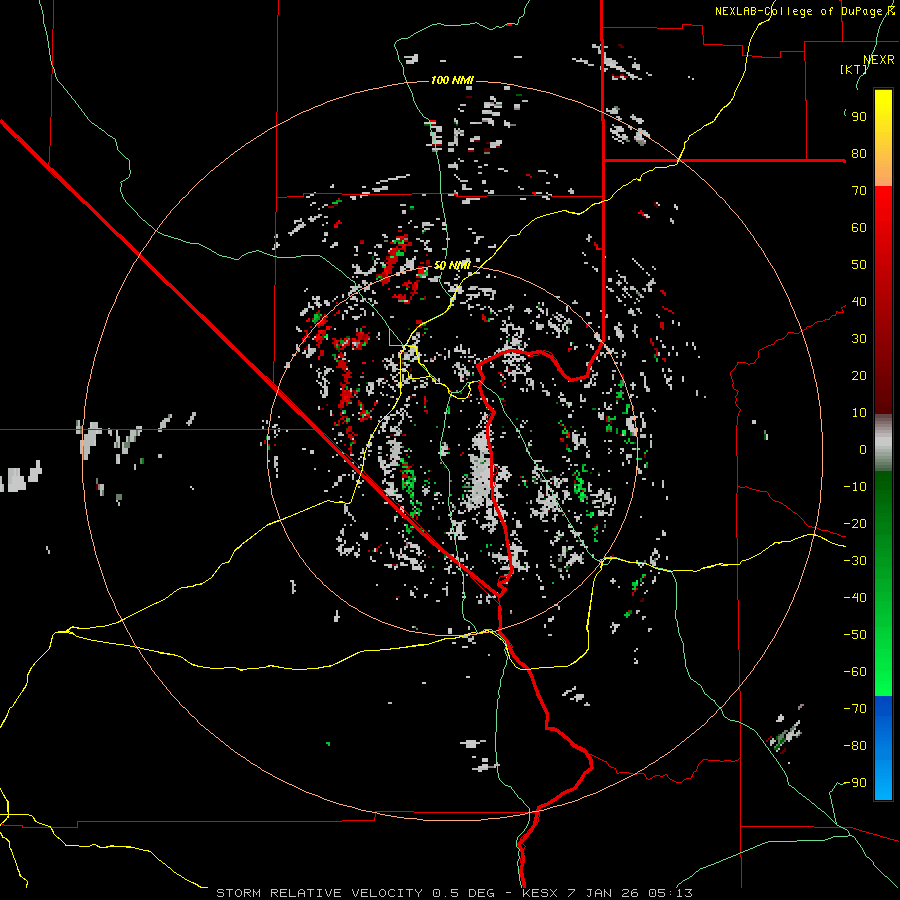
Task: Pick the -40 knot scale label
Action: tap(855, 598)
